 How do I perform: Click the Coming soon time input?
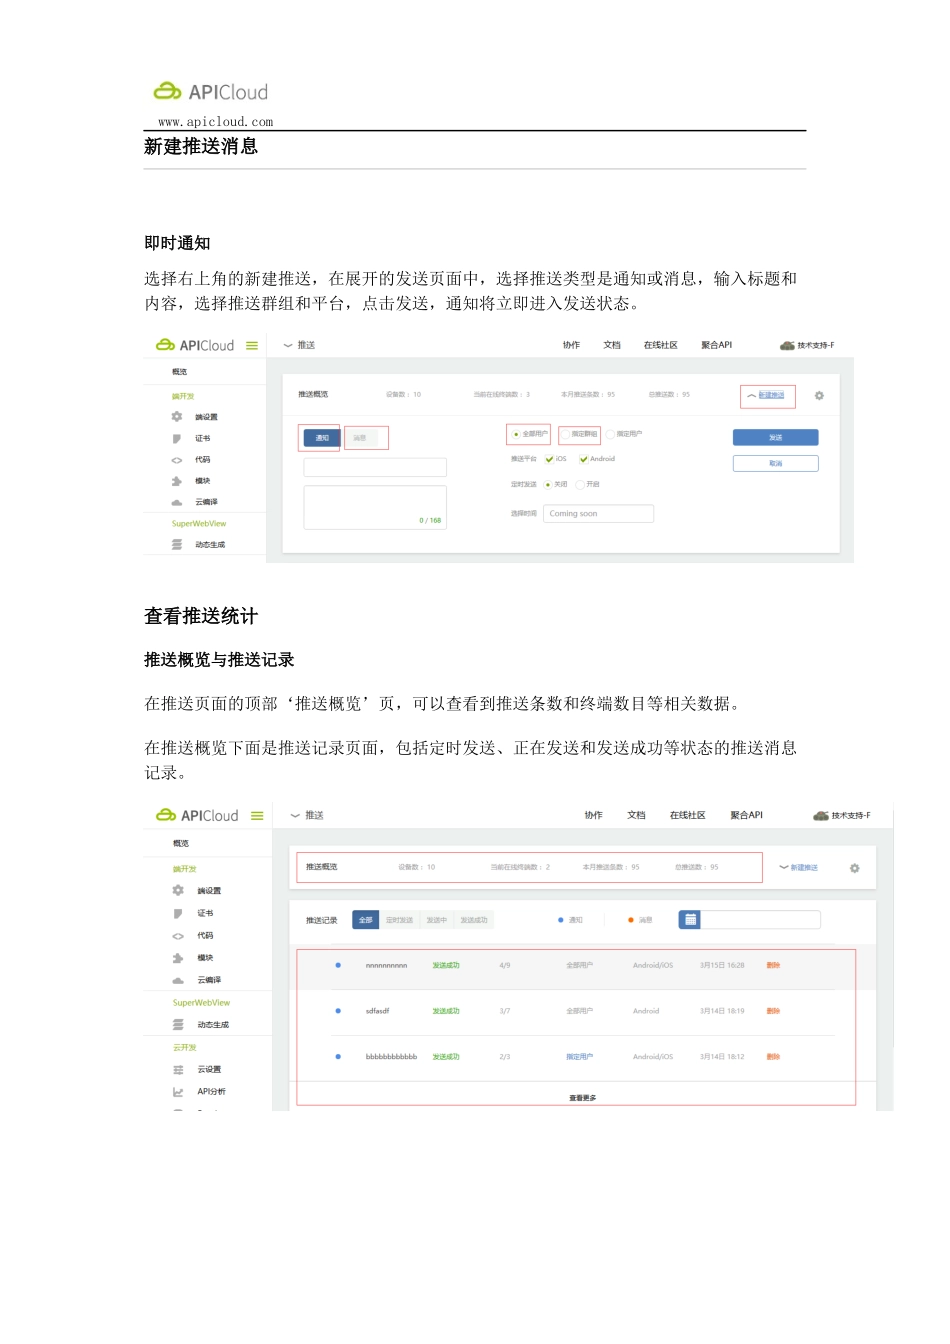click(598, 514)
